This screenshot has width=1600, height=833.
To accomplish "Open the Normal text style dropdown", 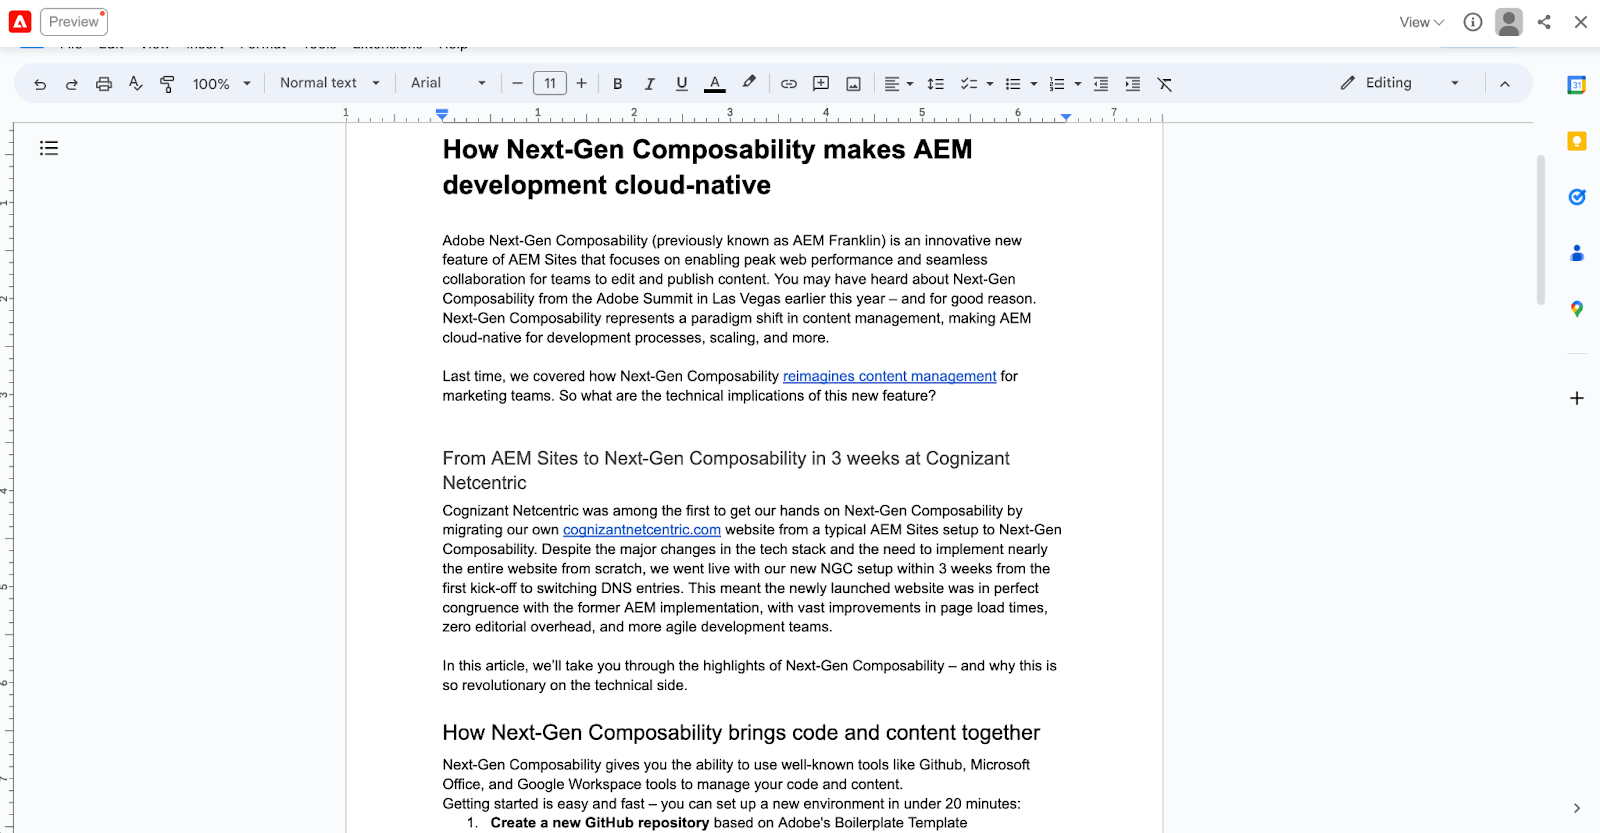I will pos(329,83).
